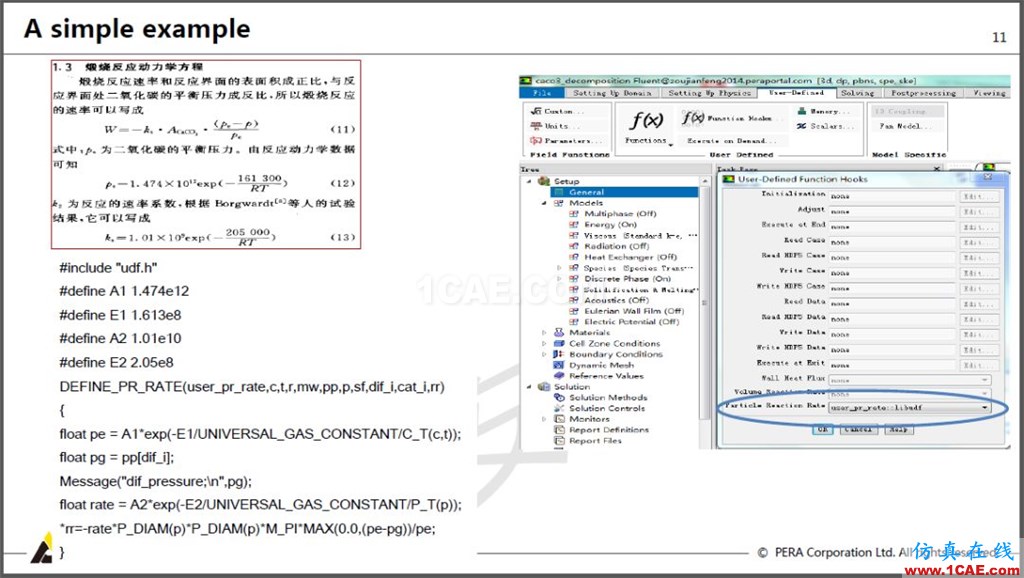Click the Heat Exchanger (Off) icon
1024x578 pixels.
pos(574,257)
